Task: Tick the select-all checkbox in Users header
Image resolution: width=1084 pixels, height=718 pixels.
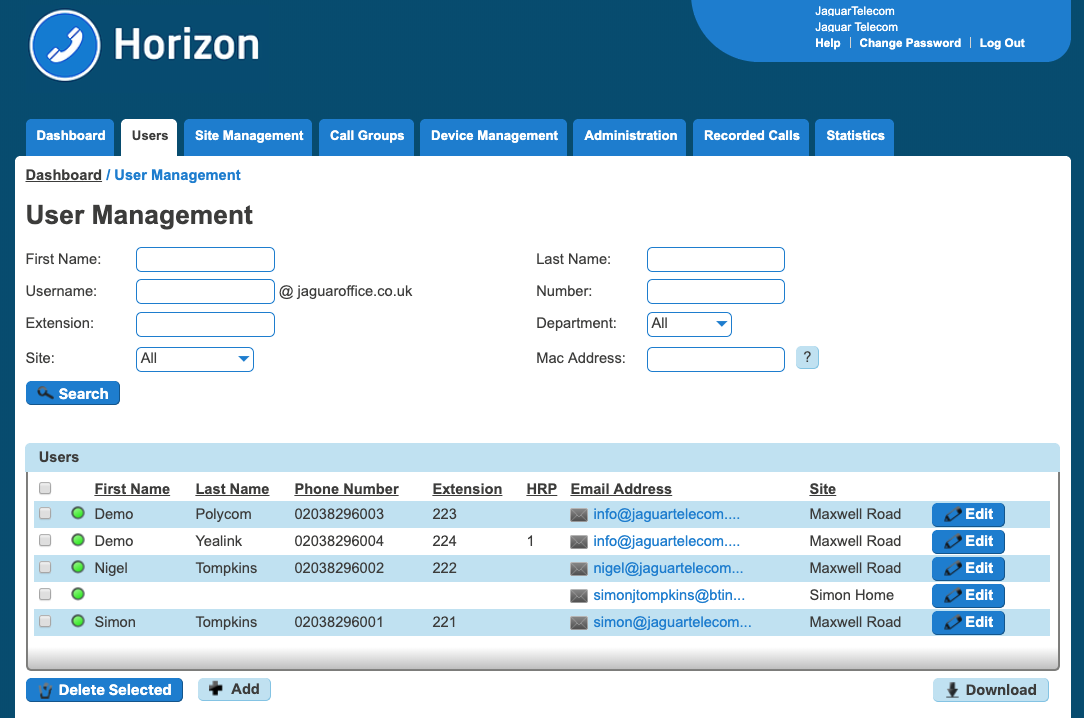Action: (x=45, y=489)
